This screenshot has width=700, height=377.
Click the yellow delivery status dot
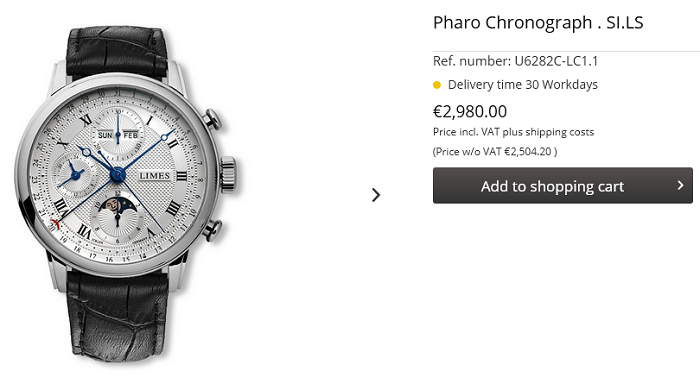437,85
